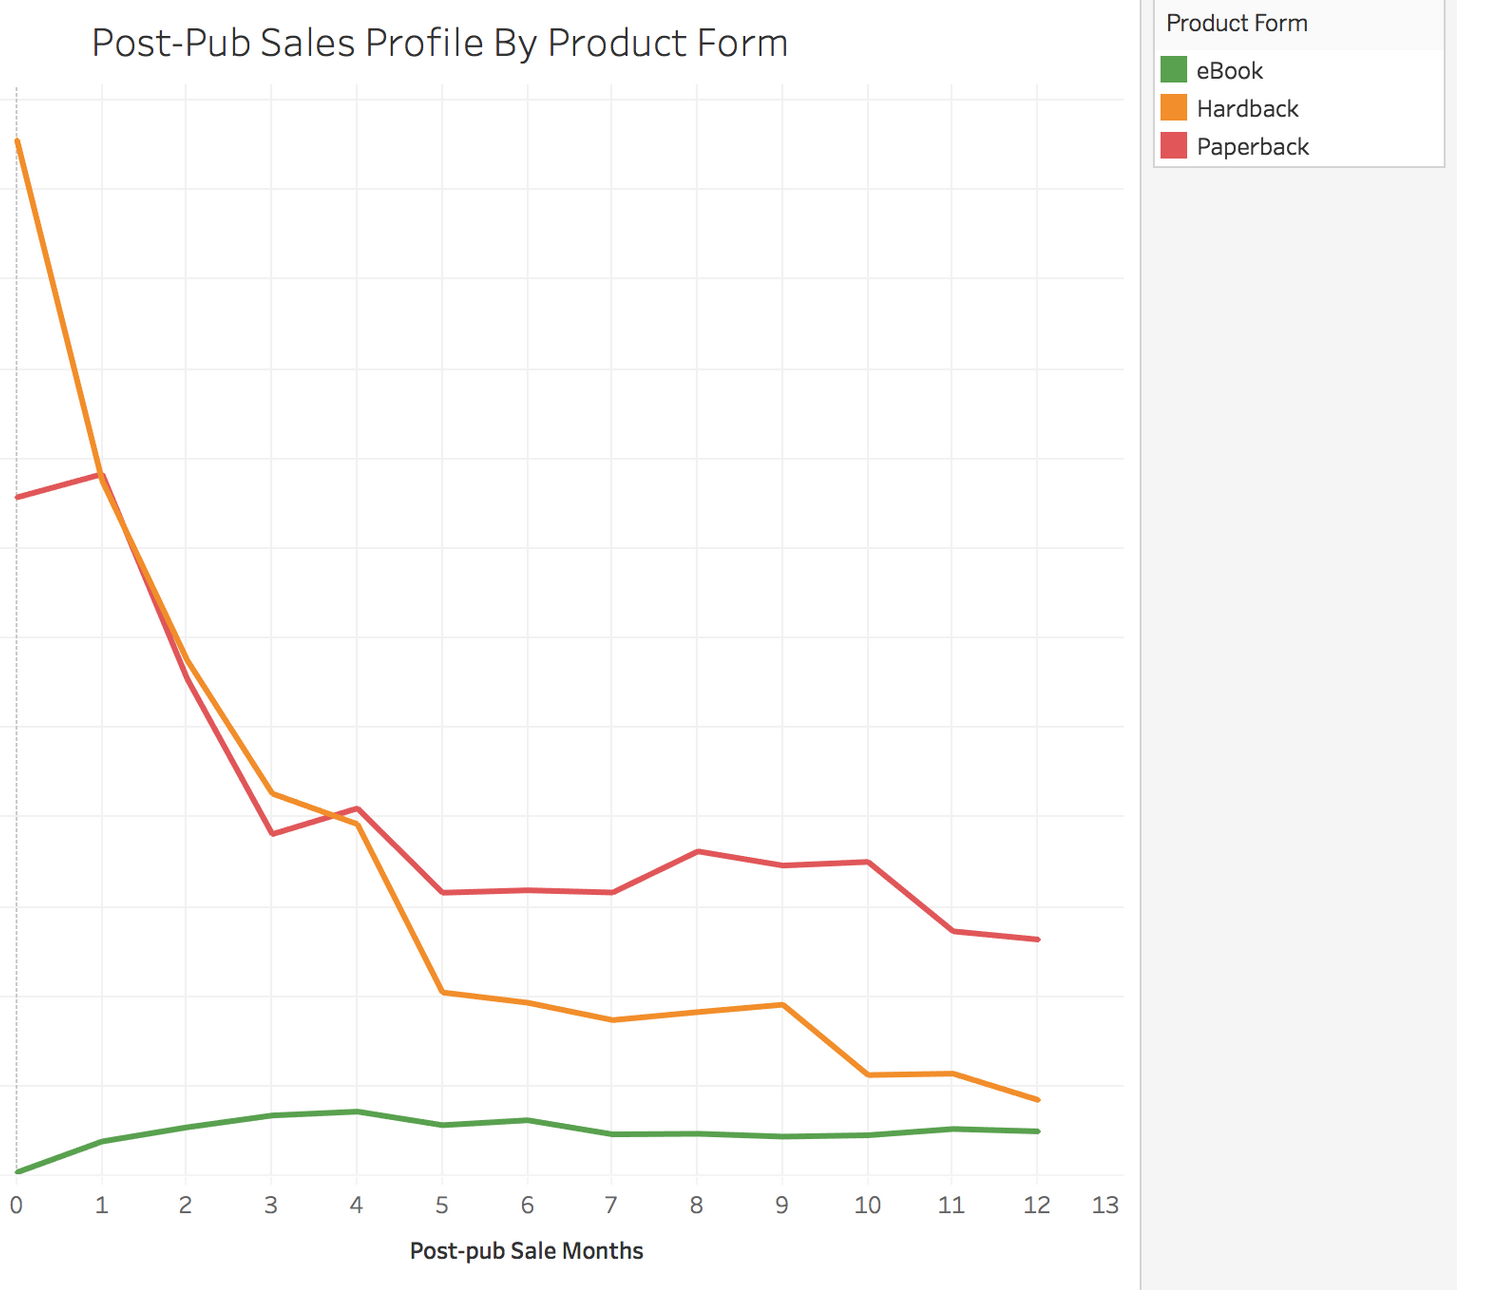
Task: Click the Post-pub Sale Months axis title
Action: (526, 1251)
